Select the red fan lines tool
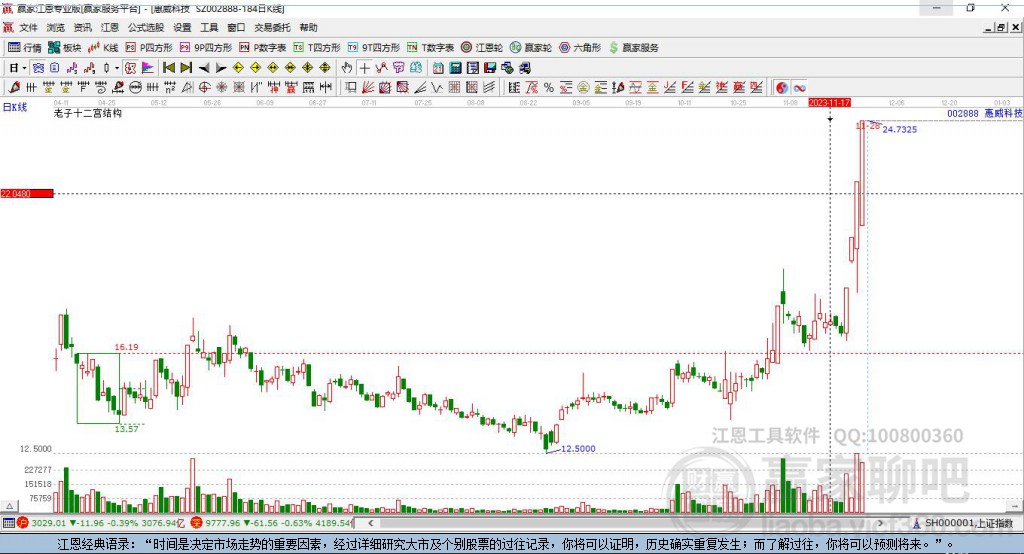This screenshot has width=1024, height=554. pos(368,88)
